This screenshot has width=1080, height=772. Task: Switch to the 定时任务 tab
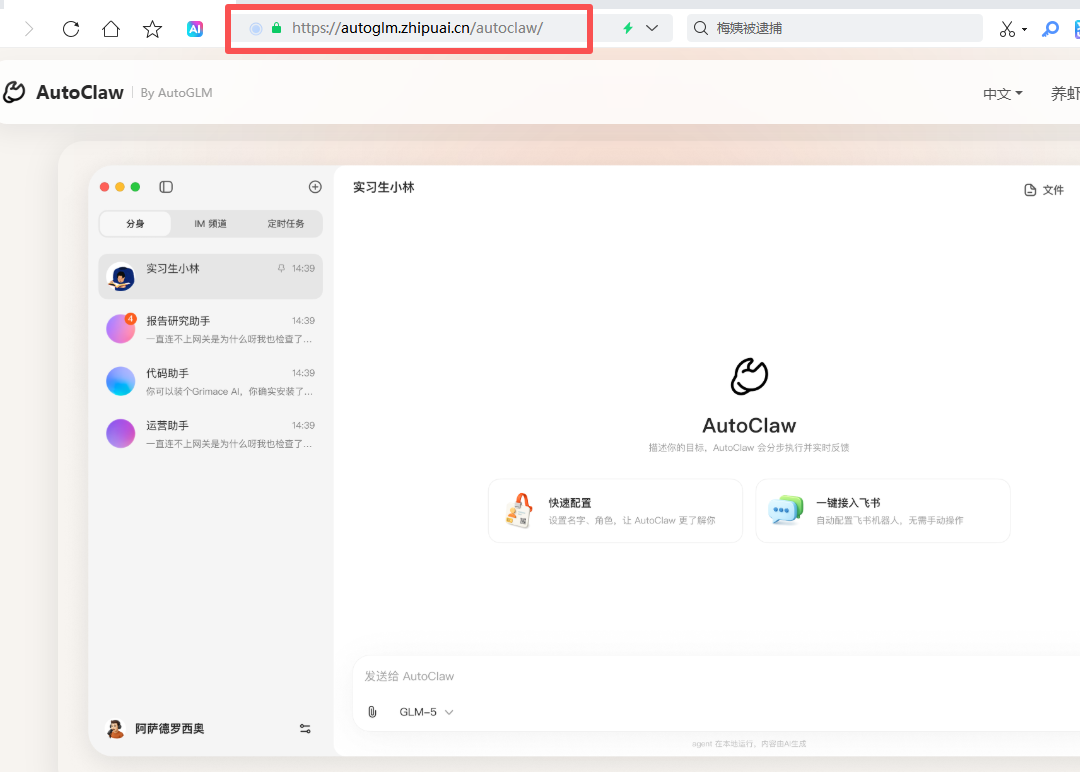285,224
